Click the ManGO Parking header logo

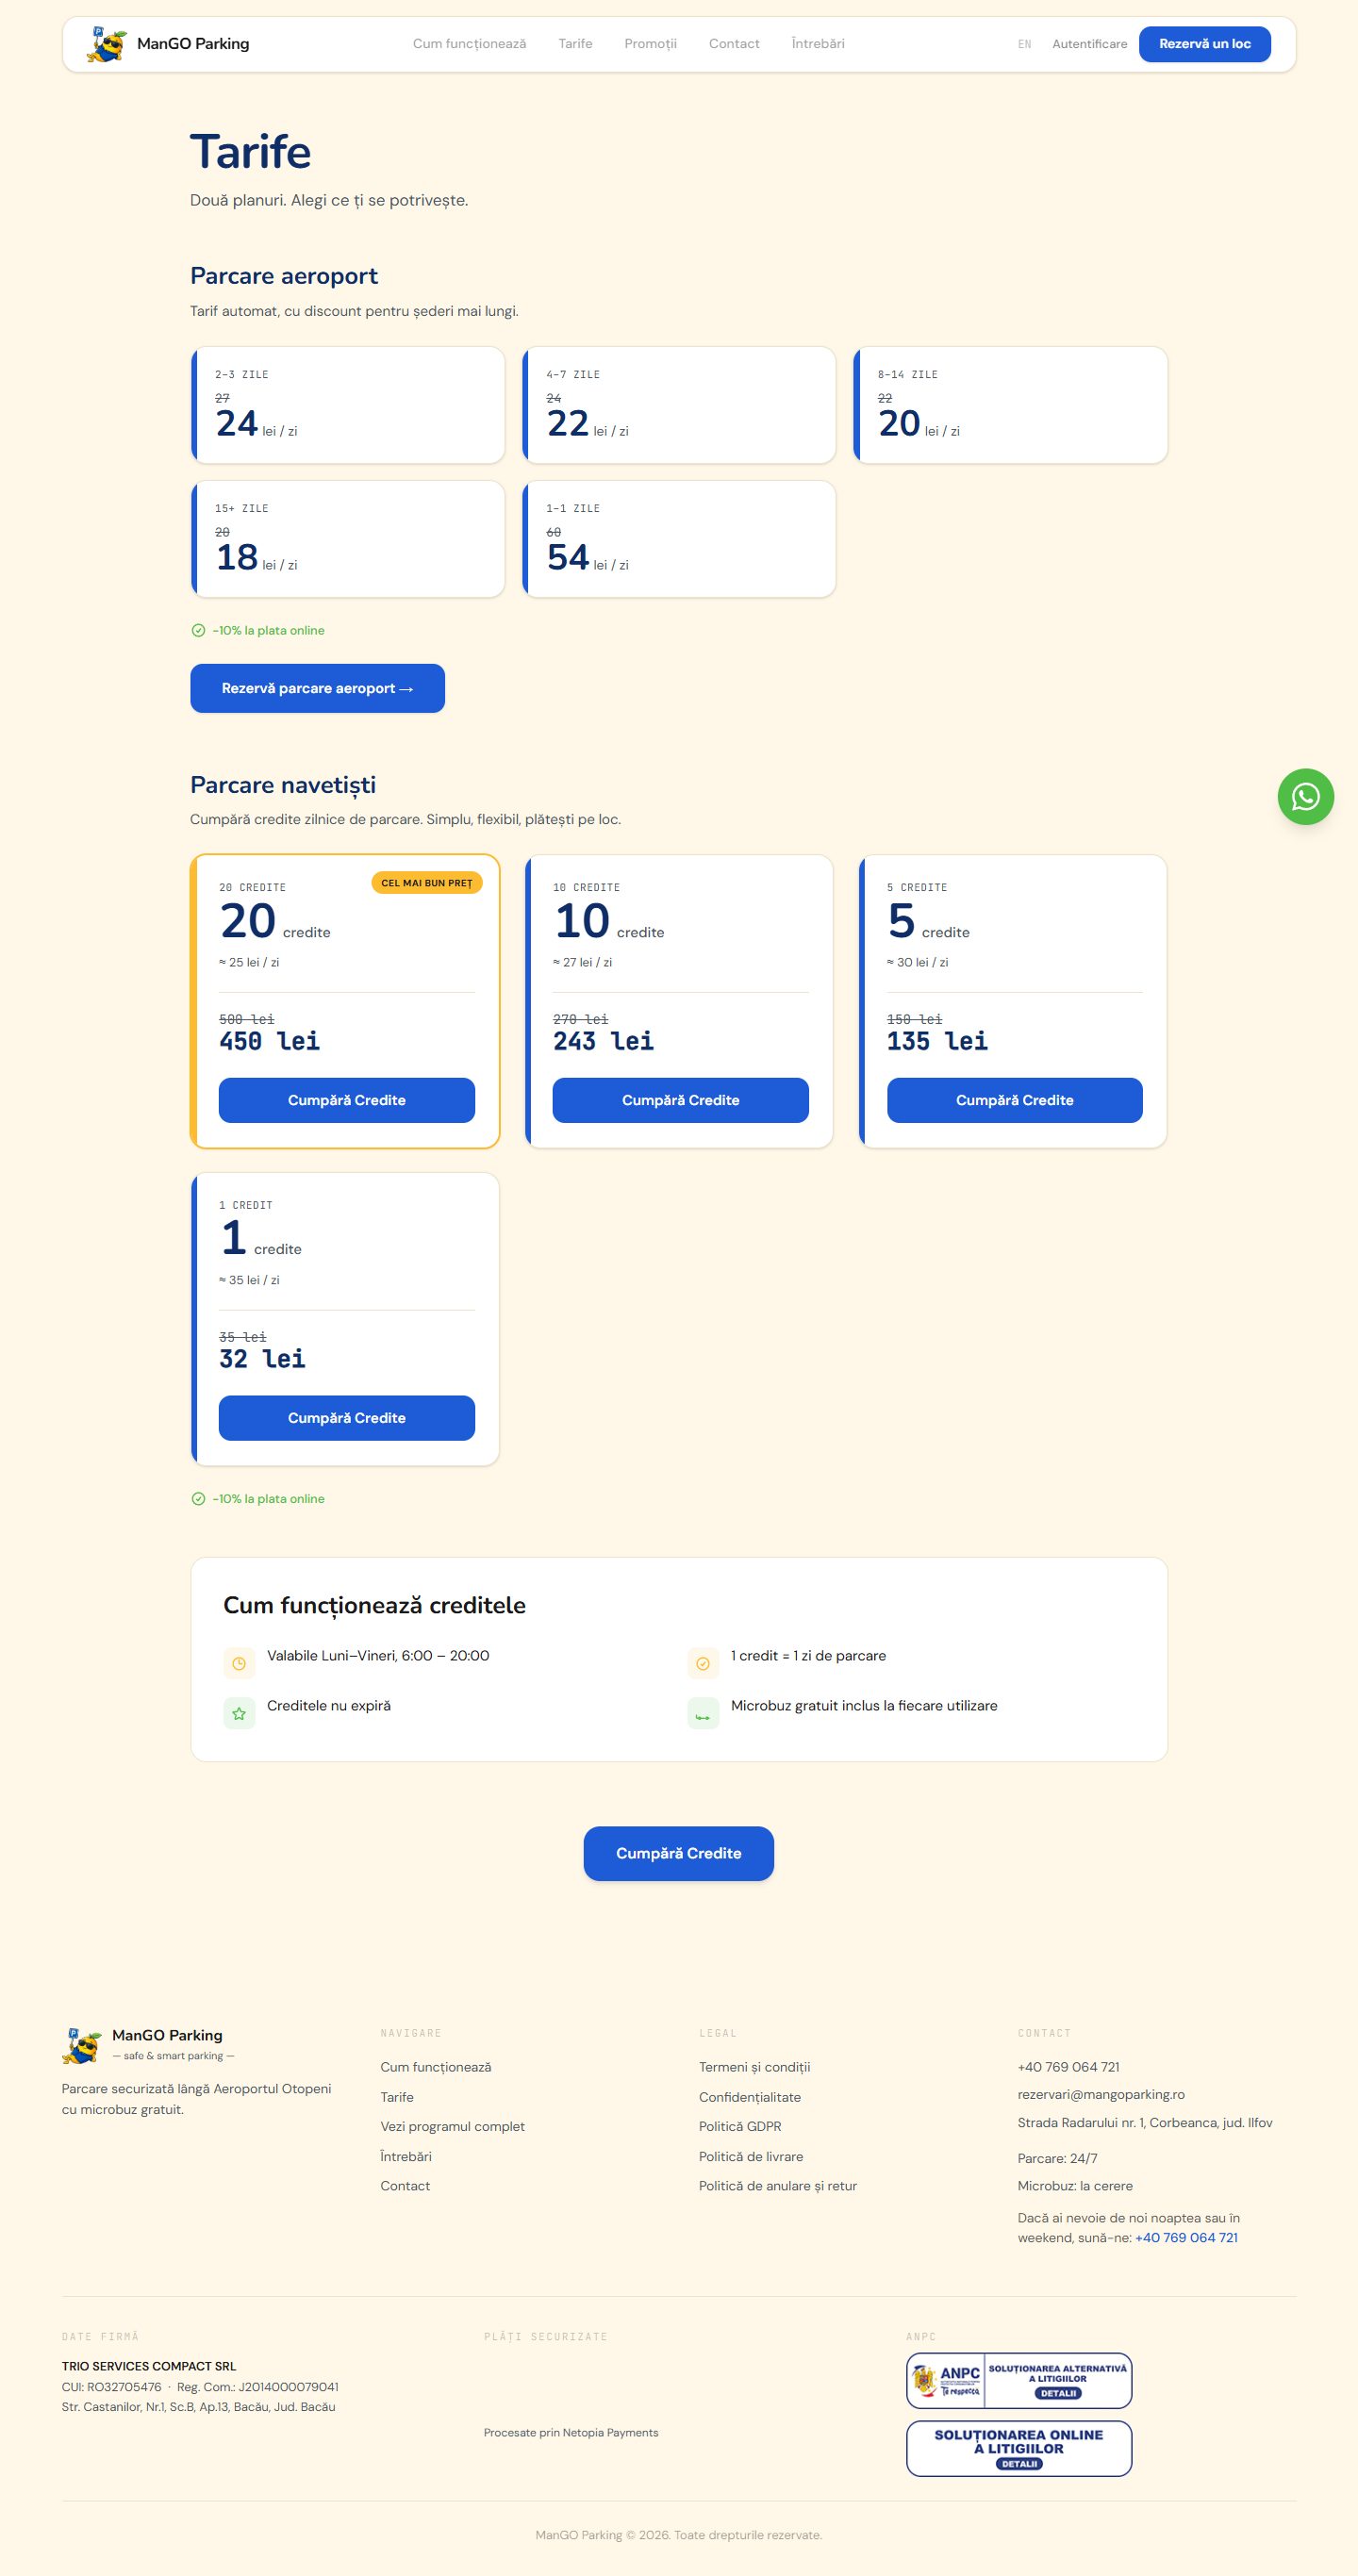tap(168, 44)
